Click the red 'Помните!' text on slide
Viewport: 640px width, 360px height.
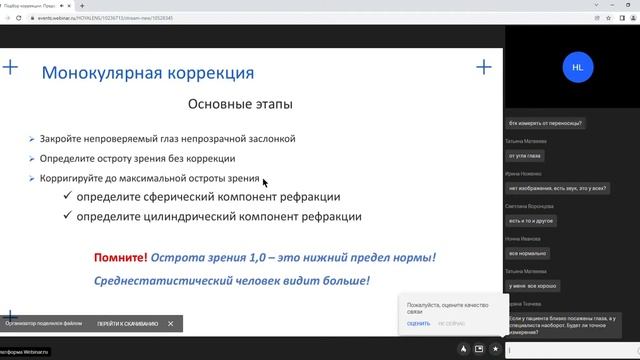[x=120, y=258]
